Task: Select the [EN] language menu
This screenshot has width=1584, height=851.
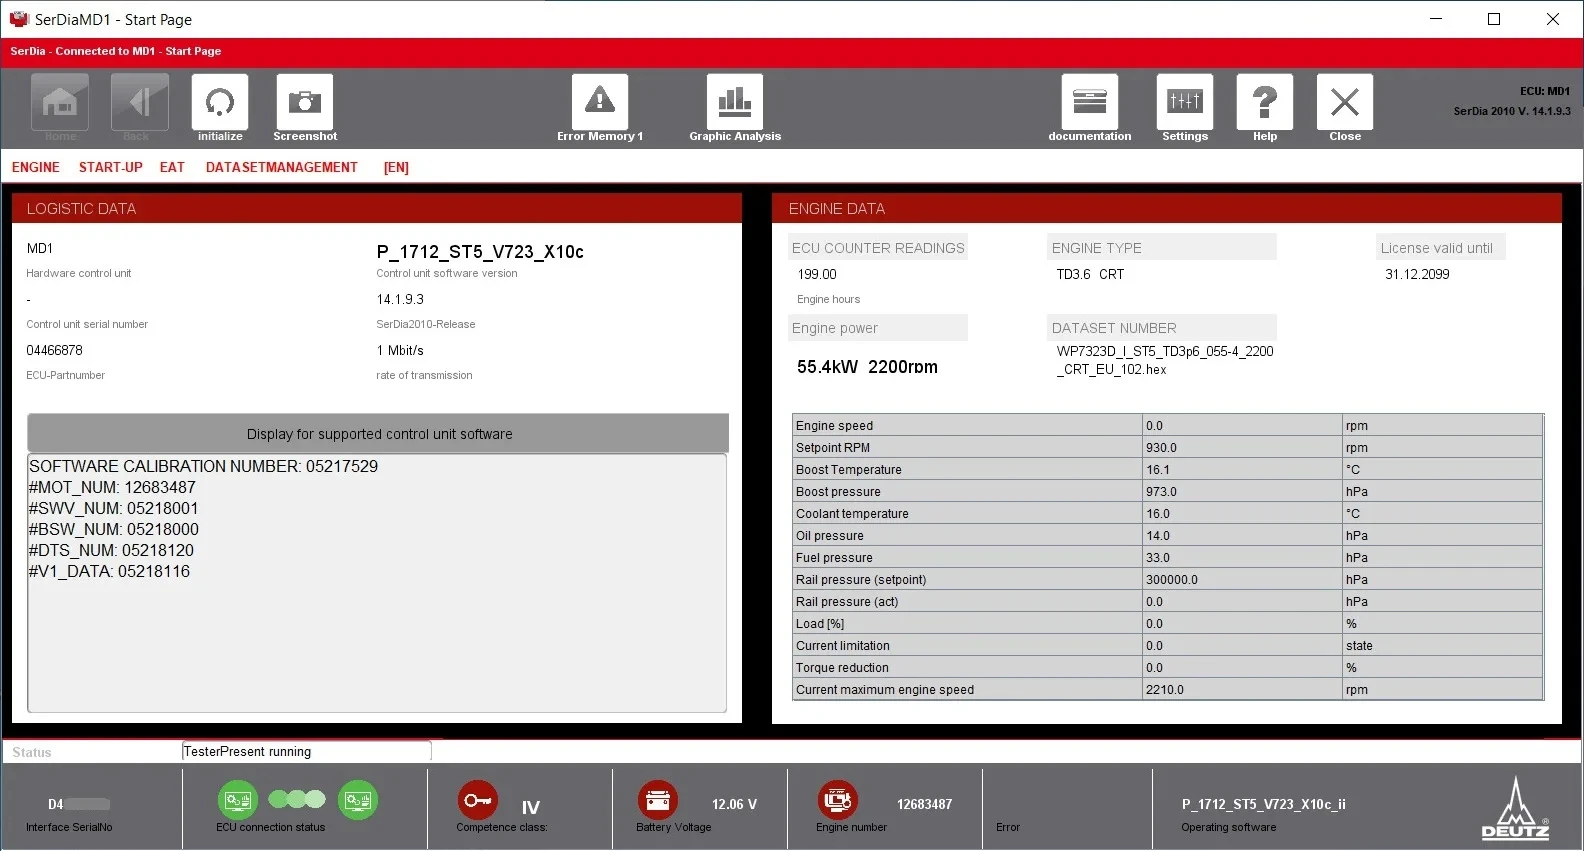Action: 396,167
